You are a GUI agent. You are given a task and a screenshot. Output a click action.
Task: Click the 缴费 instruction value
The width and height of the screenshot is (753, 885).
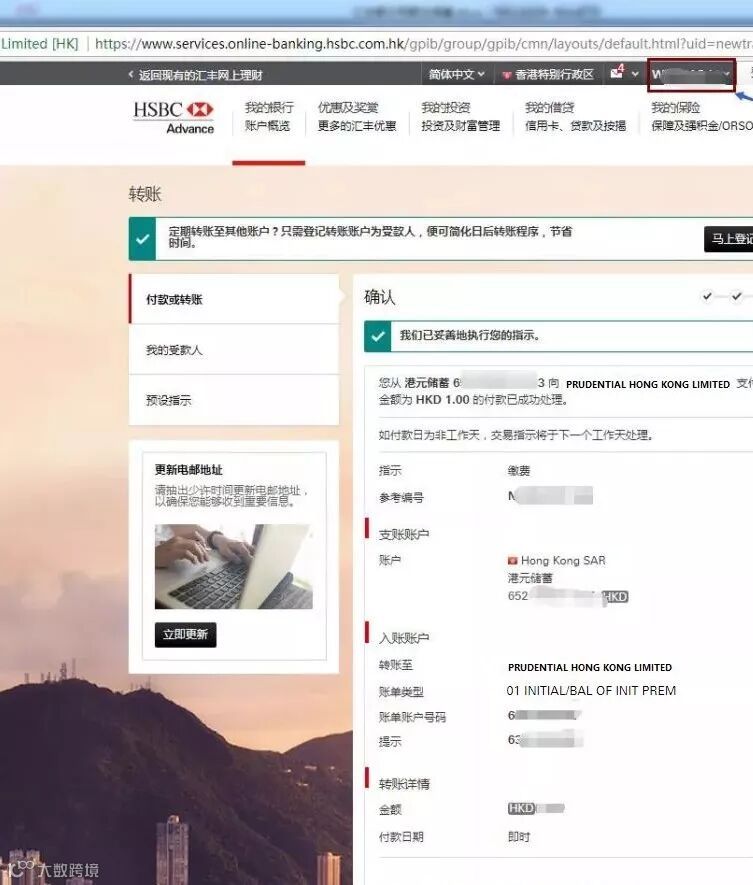coord(519,470)
